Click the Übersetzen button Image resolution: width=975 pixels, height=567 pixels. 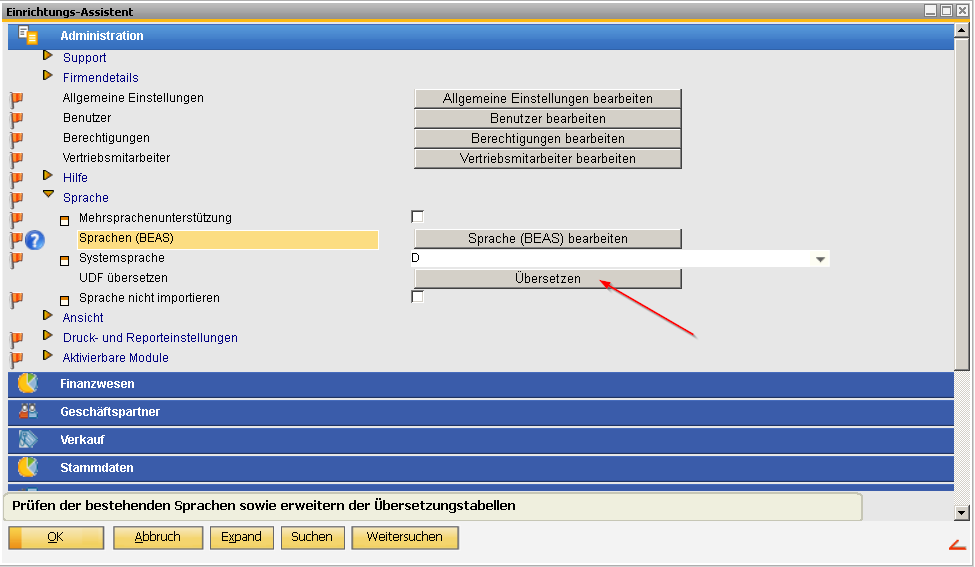[548, 279]
